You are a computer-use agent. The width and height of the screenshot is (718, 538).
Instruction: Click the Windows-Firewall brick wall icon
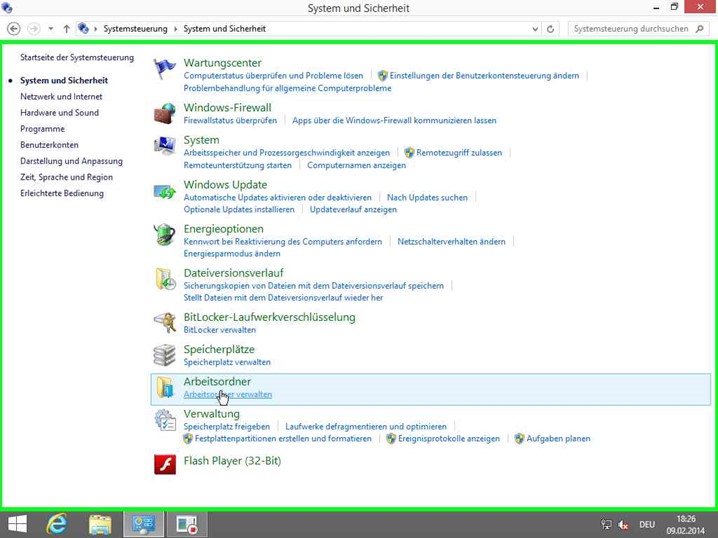[x=164, y=114]
